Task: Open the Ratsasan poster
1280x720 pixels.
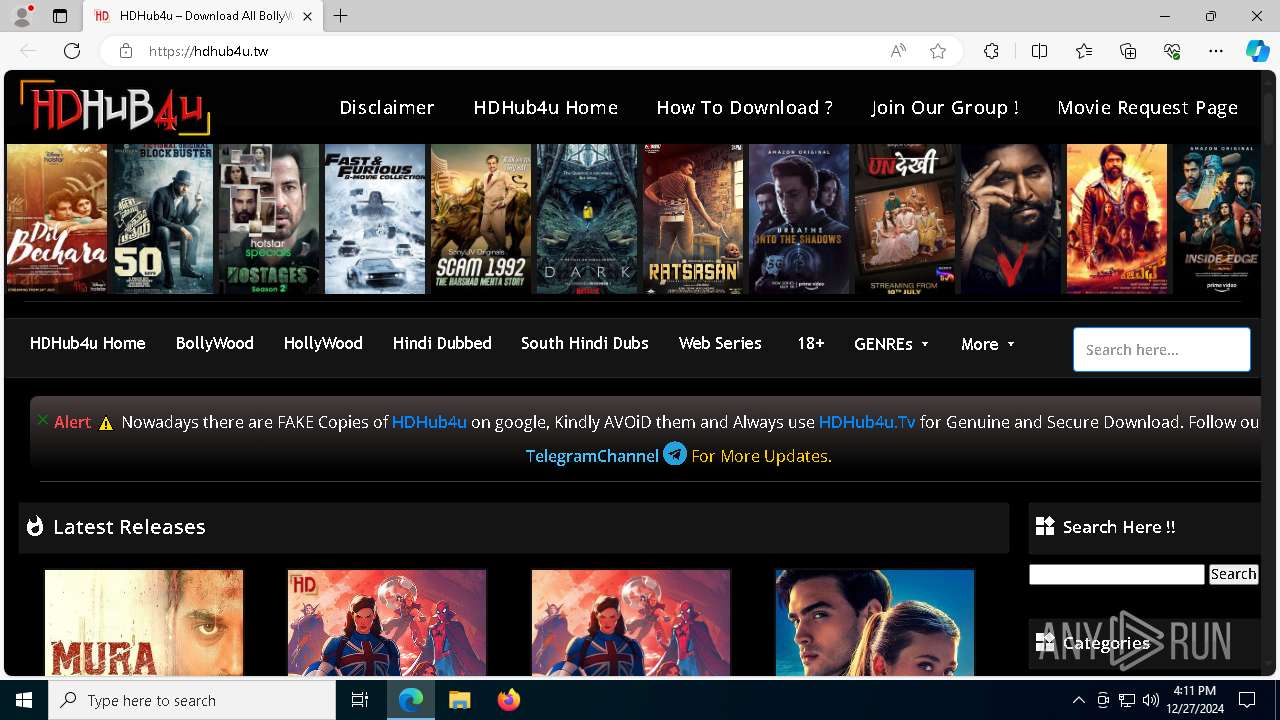Action: (x=693, y=219)
